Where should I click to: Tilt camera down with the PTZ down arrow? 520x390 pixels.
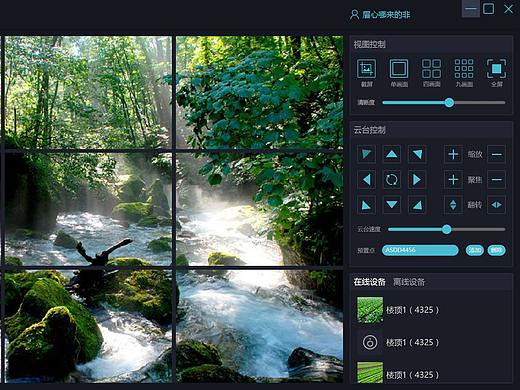(x=392, y=205)
